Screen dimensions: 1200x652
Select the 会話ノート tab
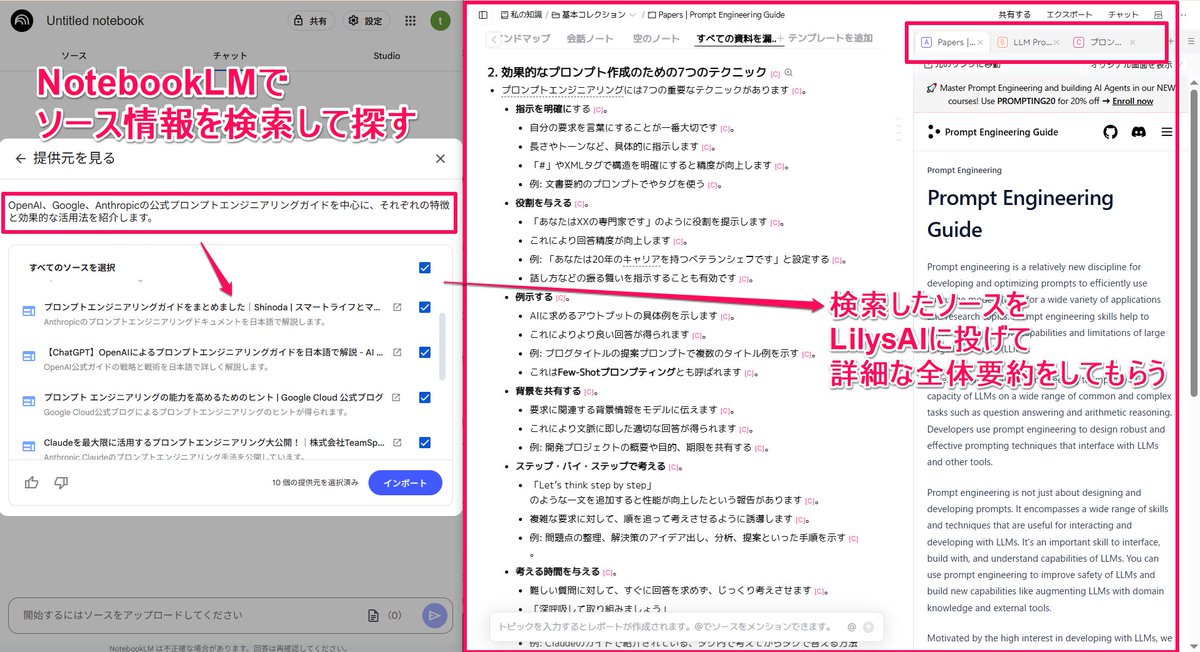tap(590, 39)
